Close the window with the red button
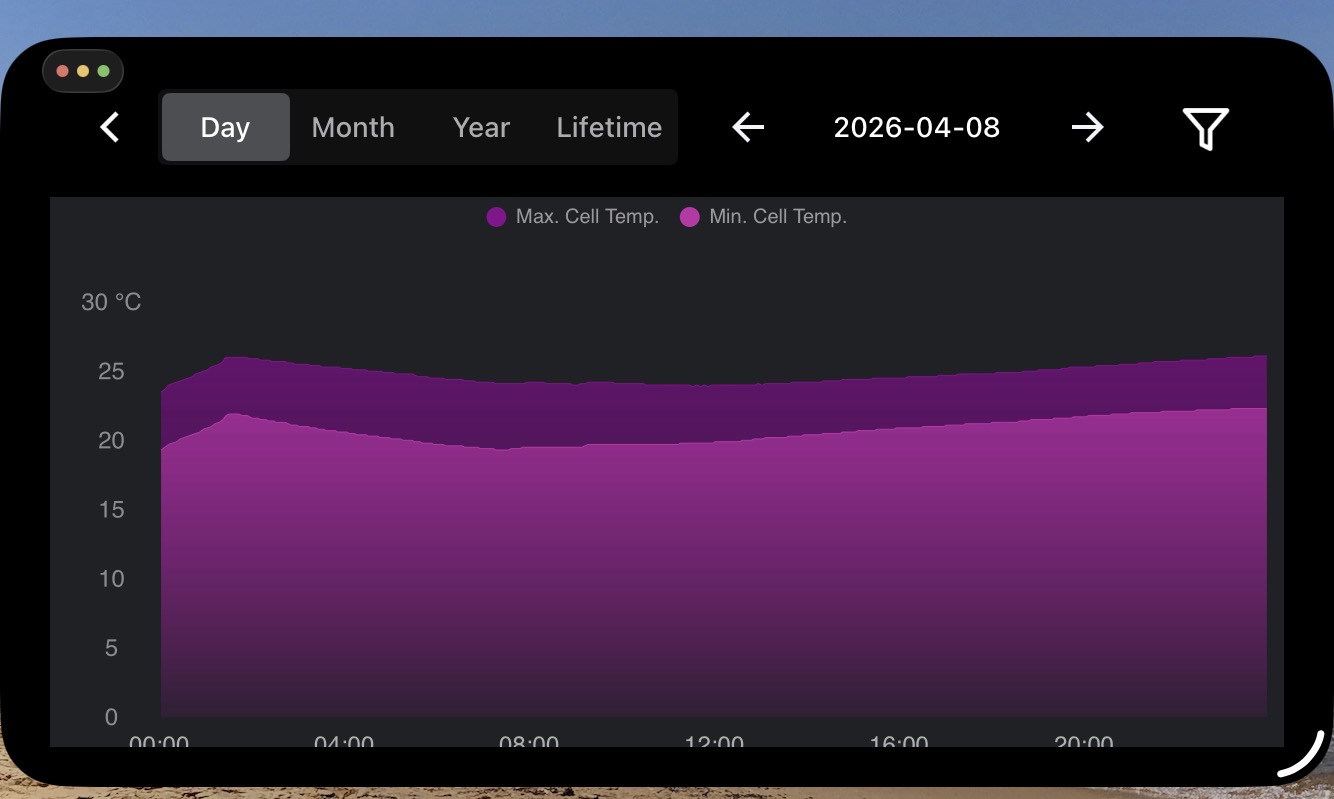Image resolution: width=1334 pixels, height=799 pixels. point(62,71)
